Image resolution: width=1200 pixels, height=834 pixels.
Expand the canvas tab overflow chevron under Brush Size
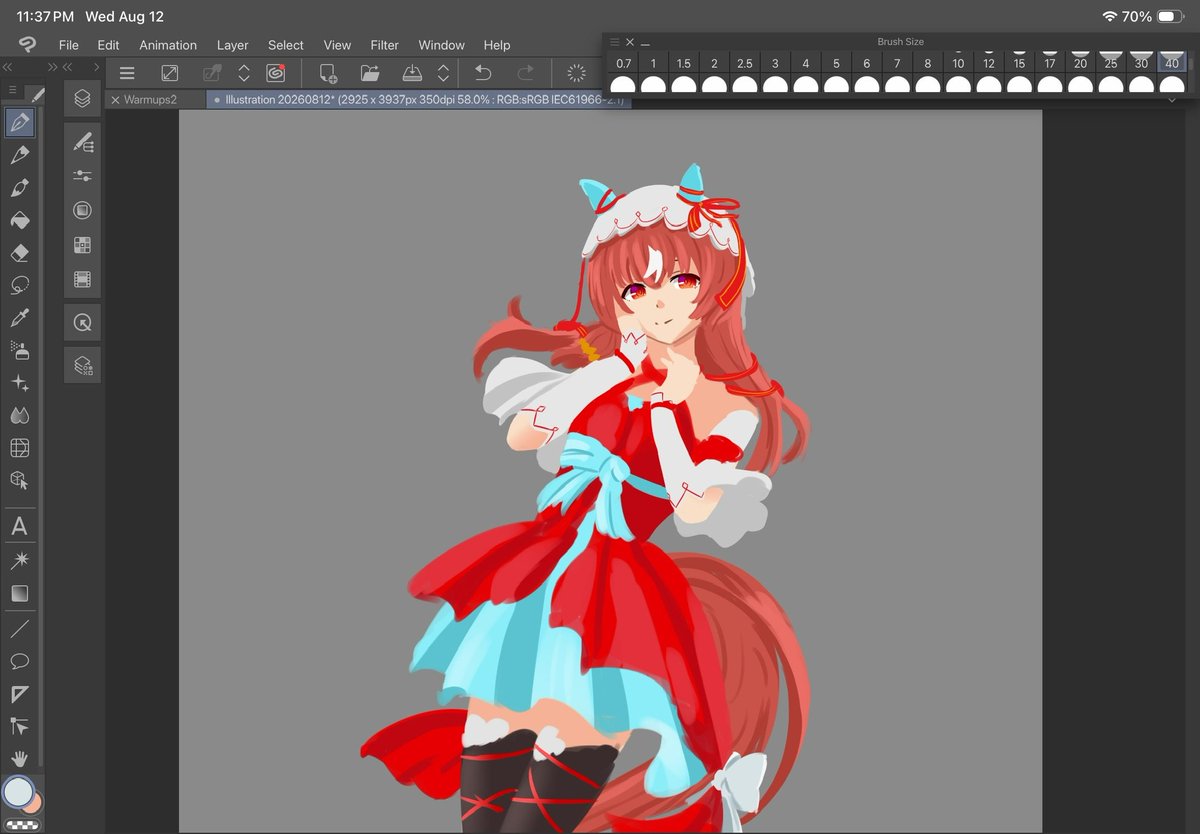(1172, 100)
